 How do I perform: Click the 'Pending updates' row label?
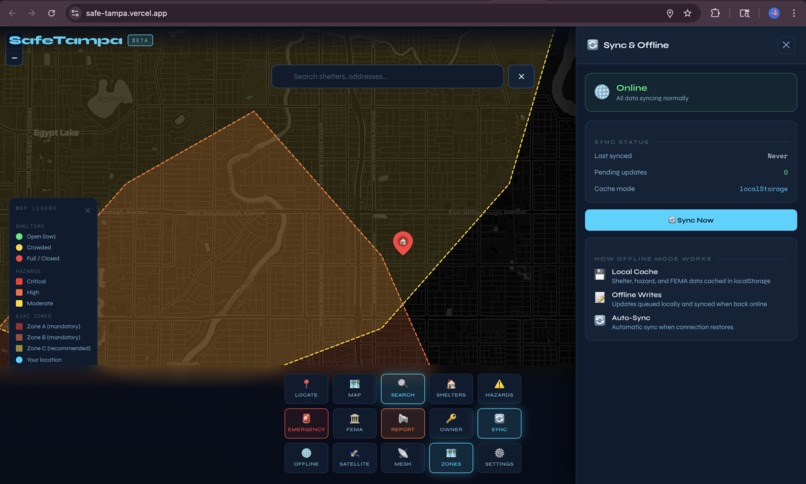620,173
